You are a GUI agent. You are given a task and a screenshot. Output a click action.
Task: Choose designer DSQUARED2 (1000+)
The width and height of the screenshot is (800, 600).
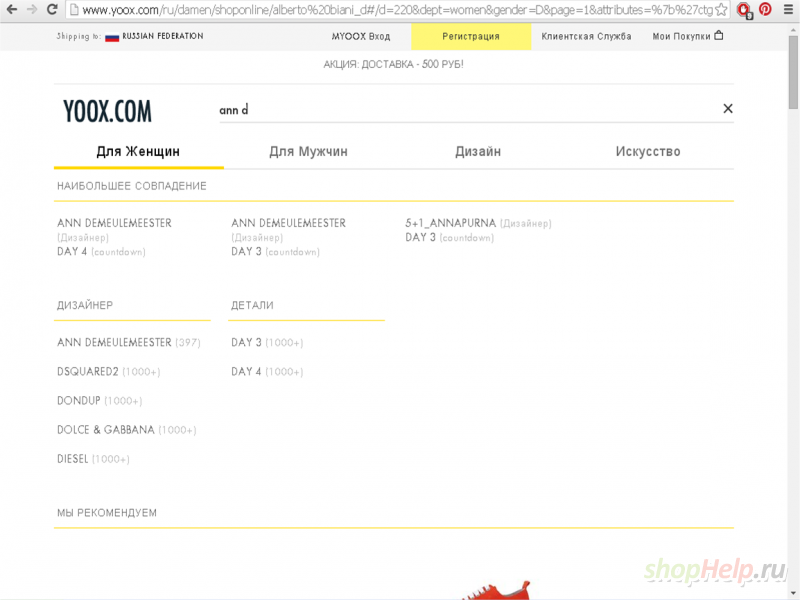click(x=108, y=371)
